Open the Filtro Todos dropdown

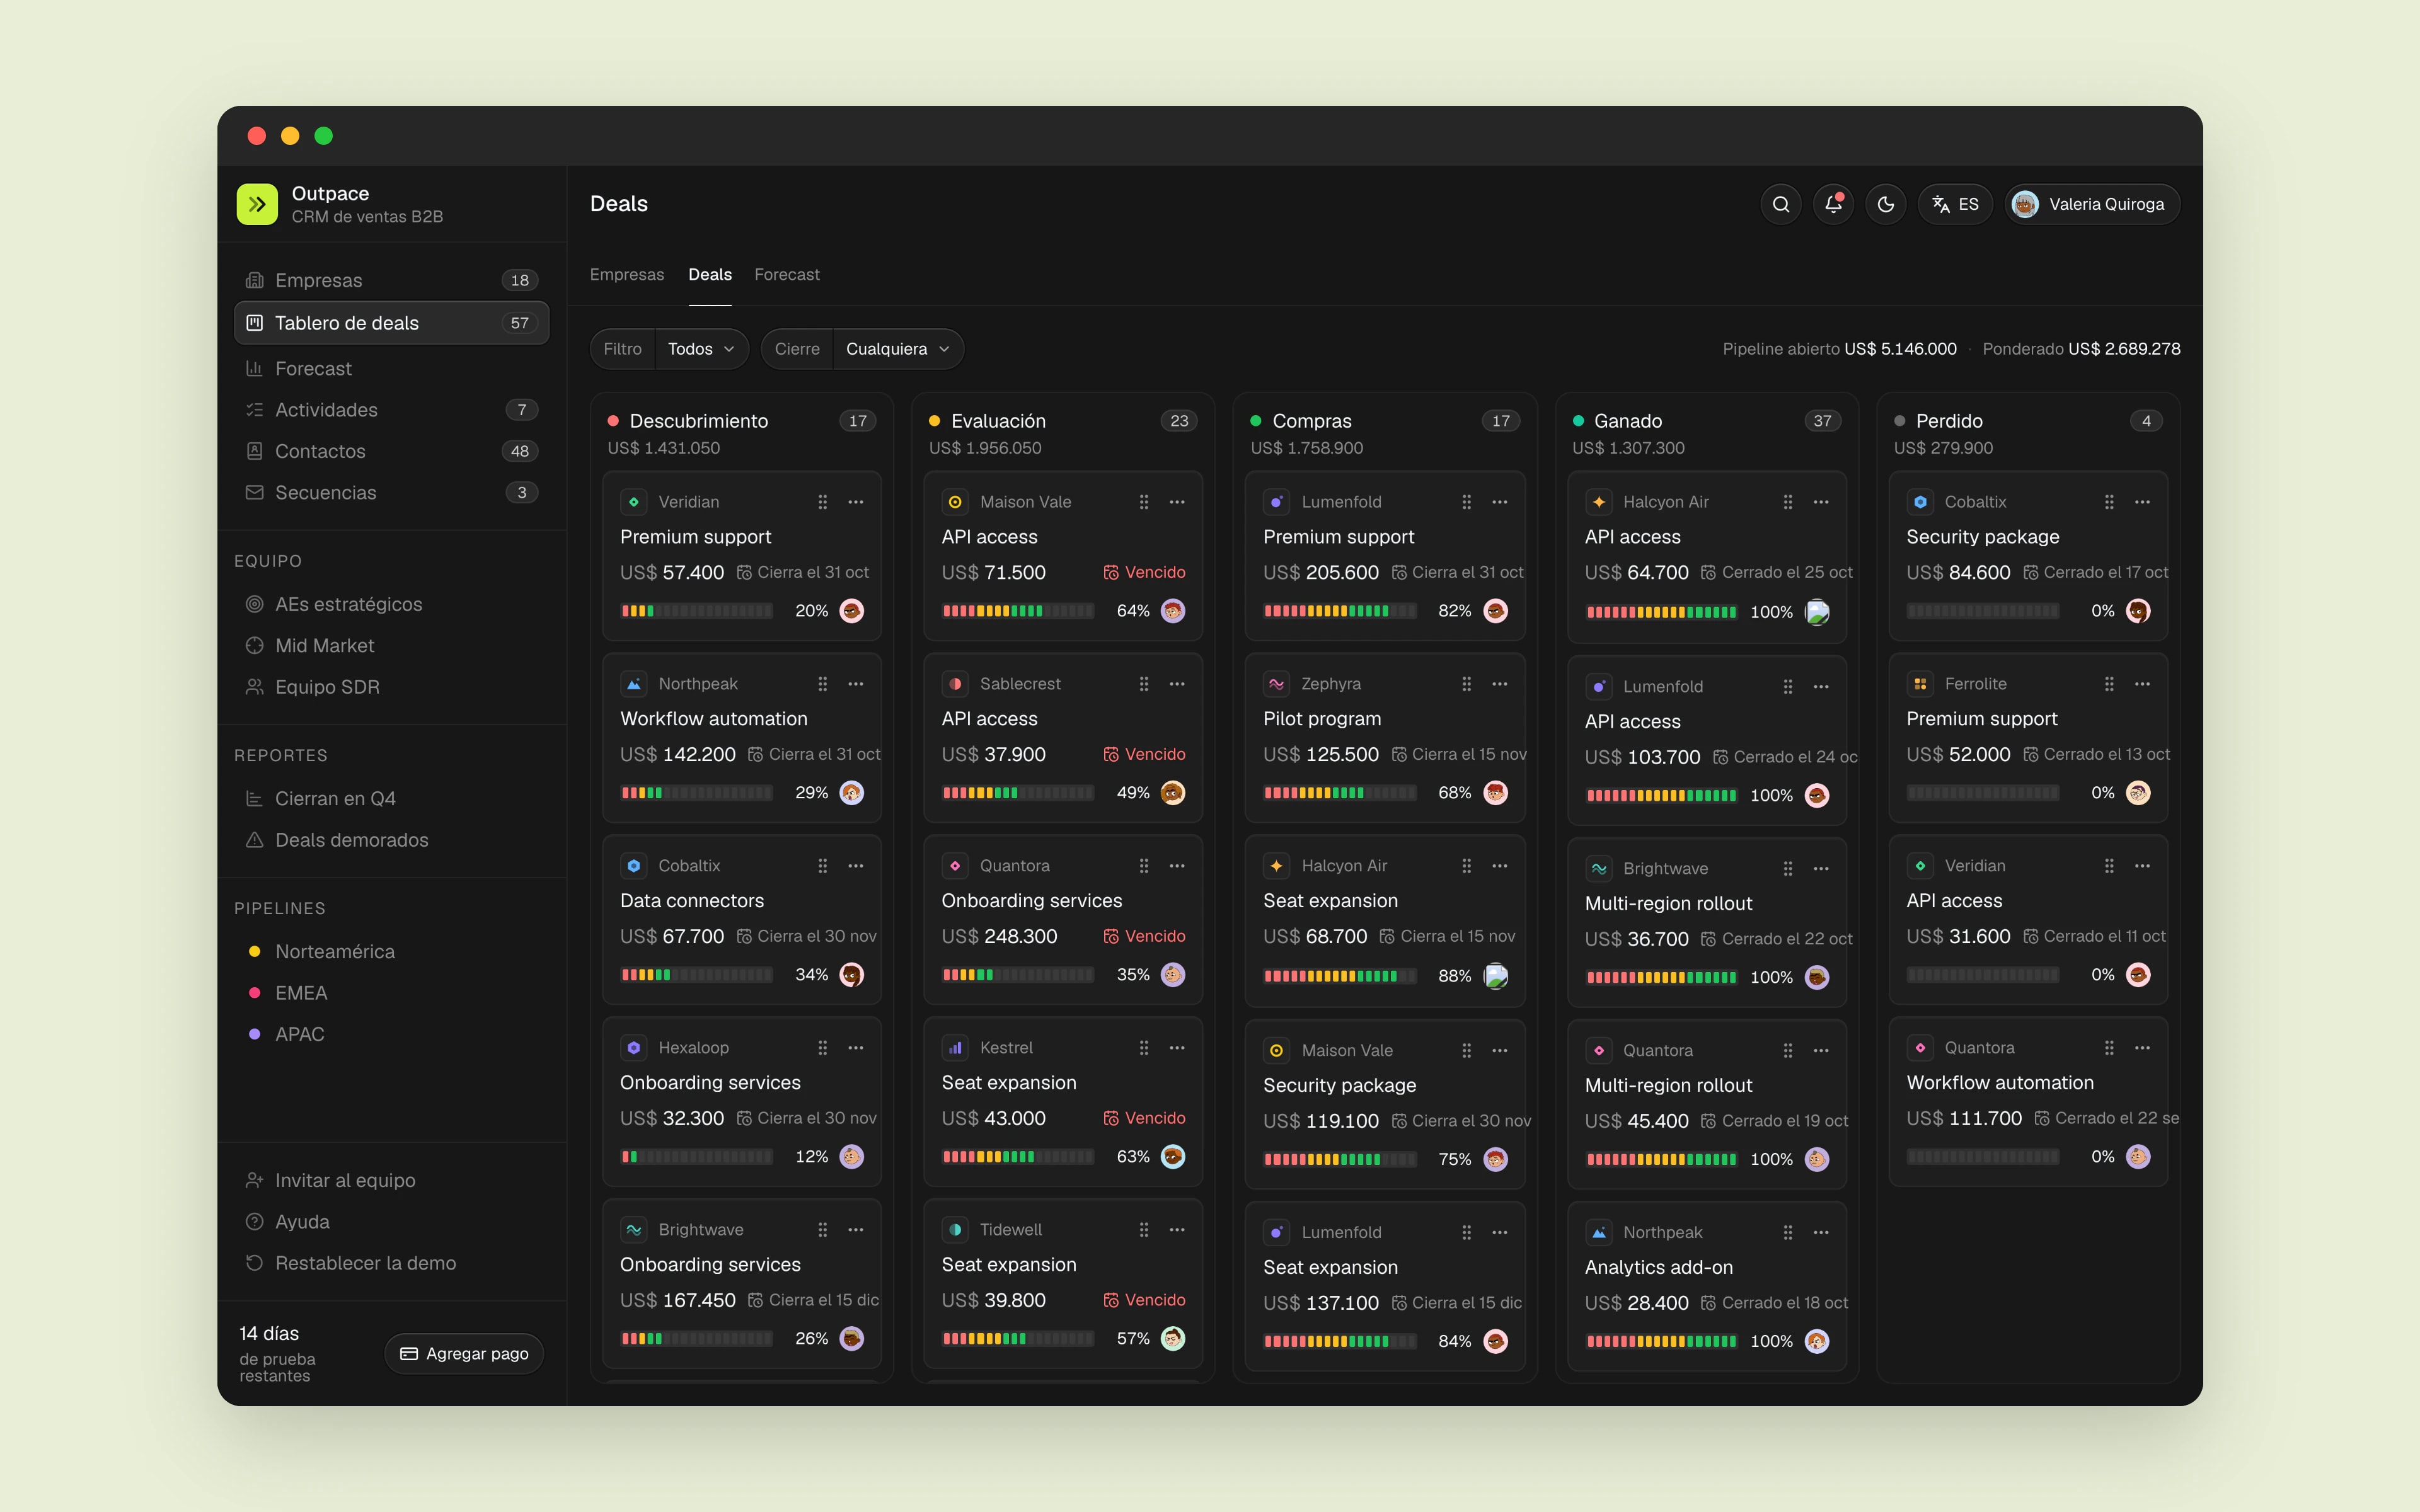click(701, 349)
